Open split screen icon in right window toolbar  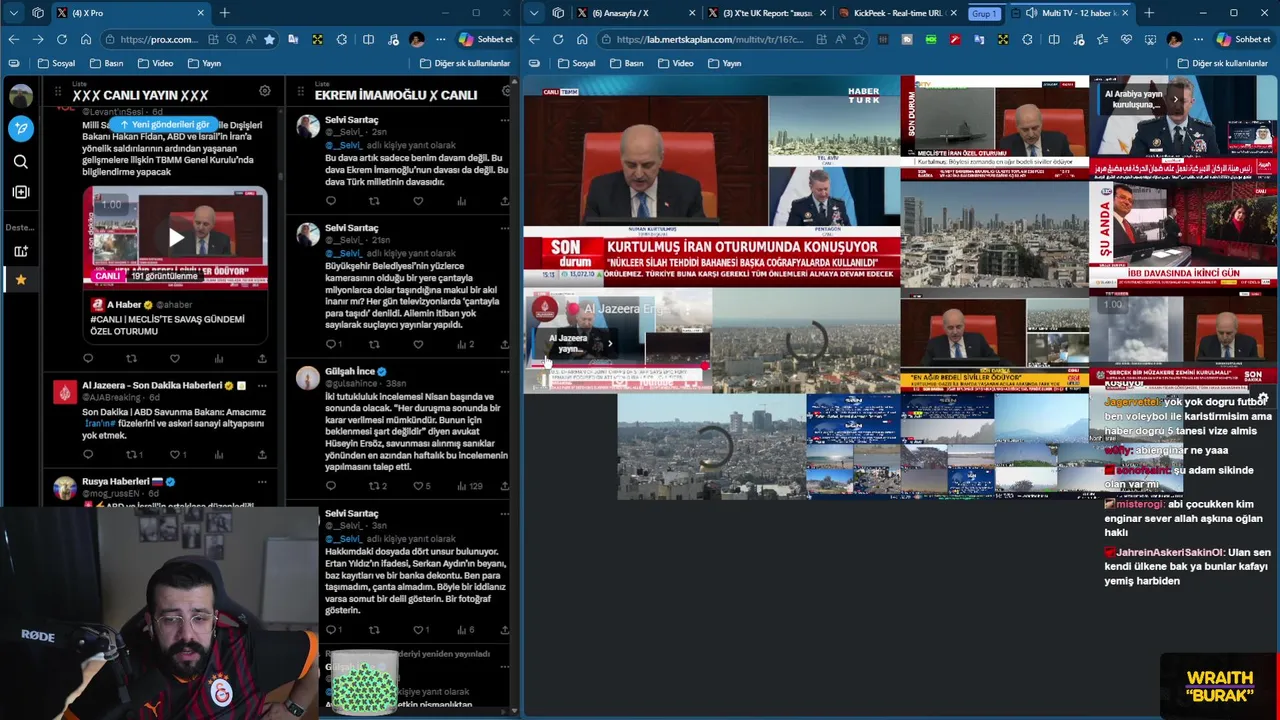pyautogui.click(x=1053, y=39)
